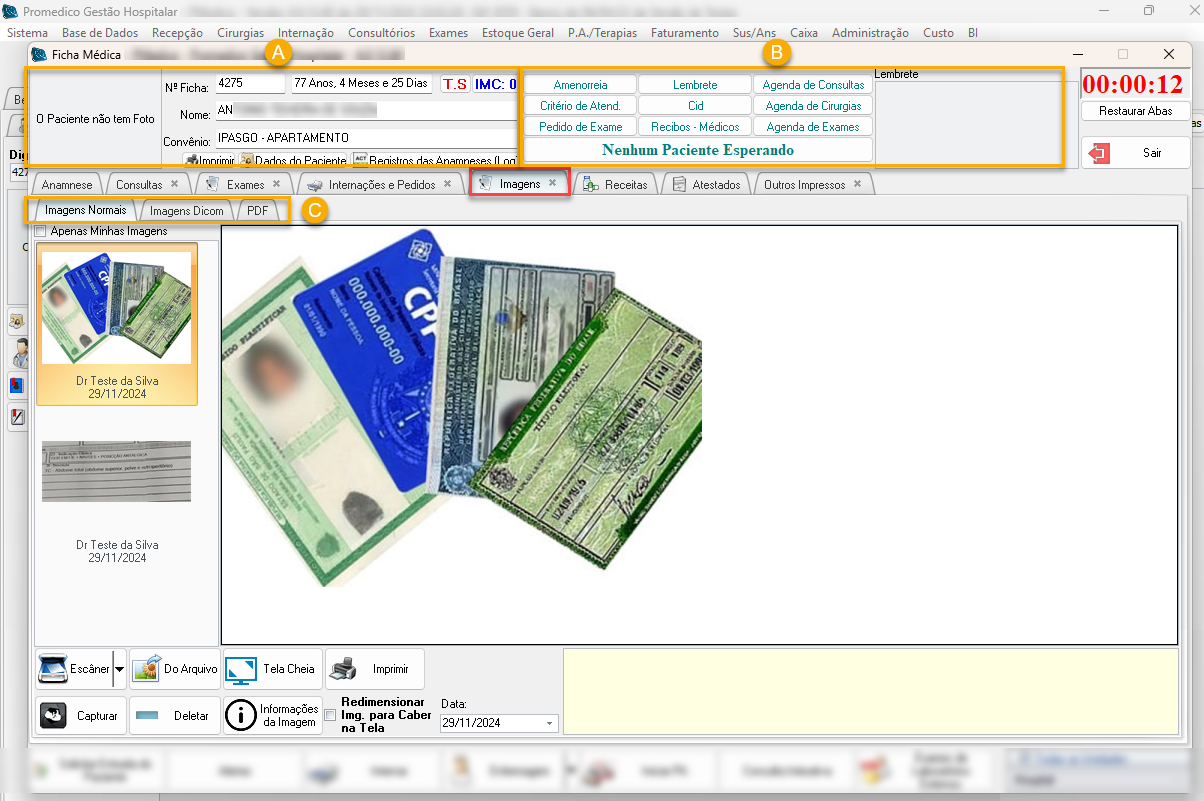Screen dimensions: 1204x801
Task: Click the red Sair exit icon
Action: pyautogui.click(x=1100, y=153)
